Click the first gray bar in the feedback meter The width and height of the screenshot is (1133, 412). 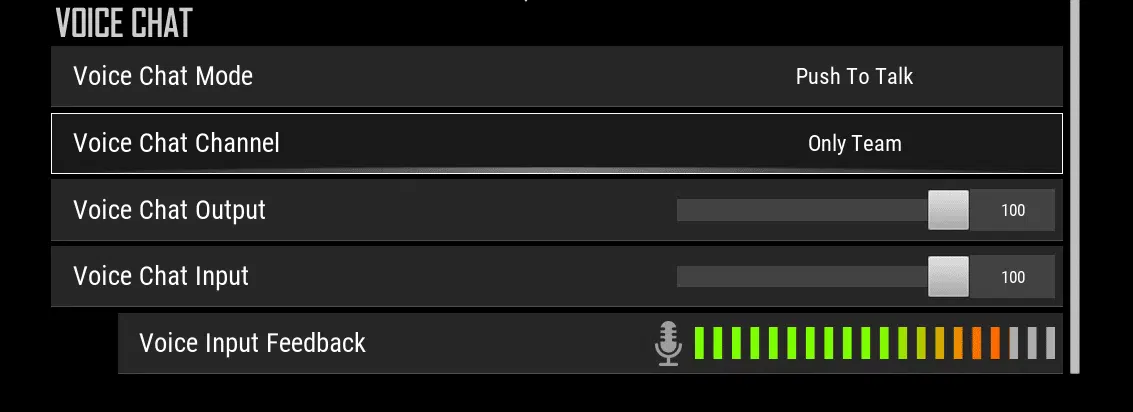1014,343
